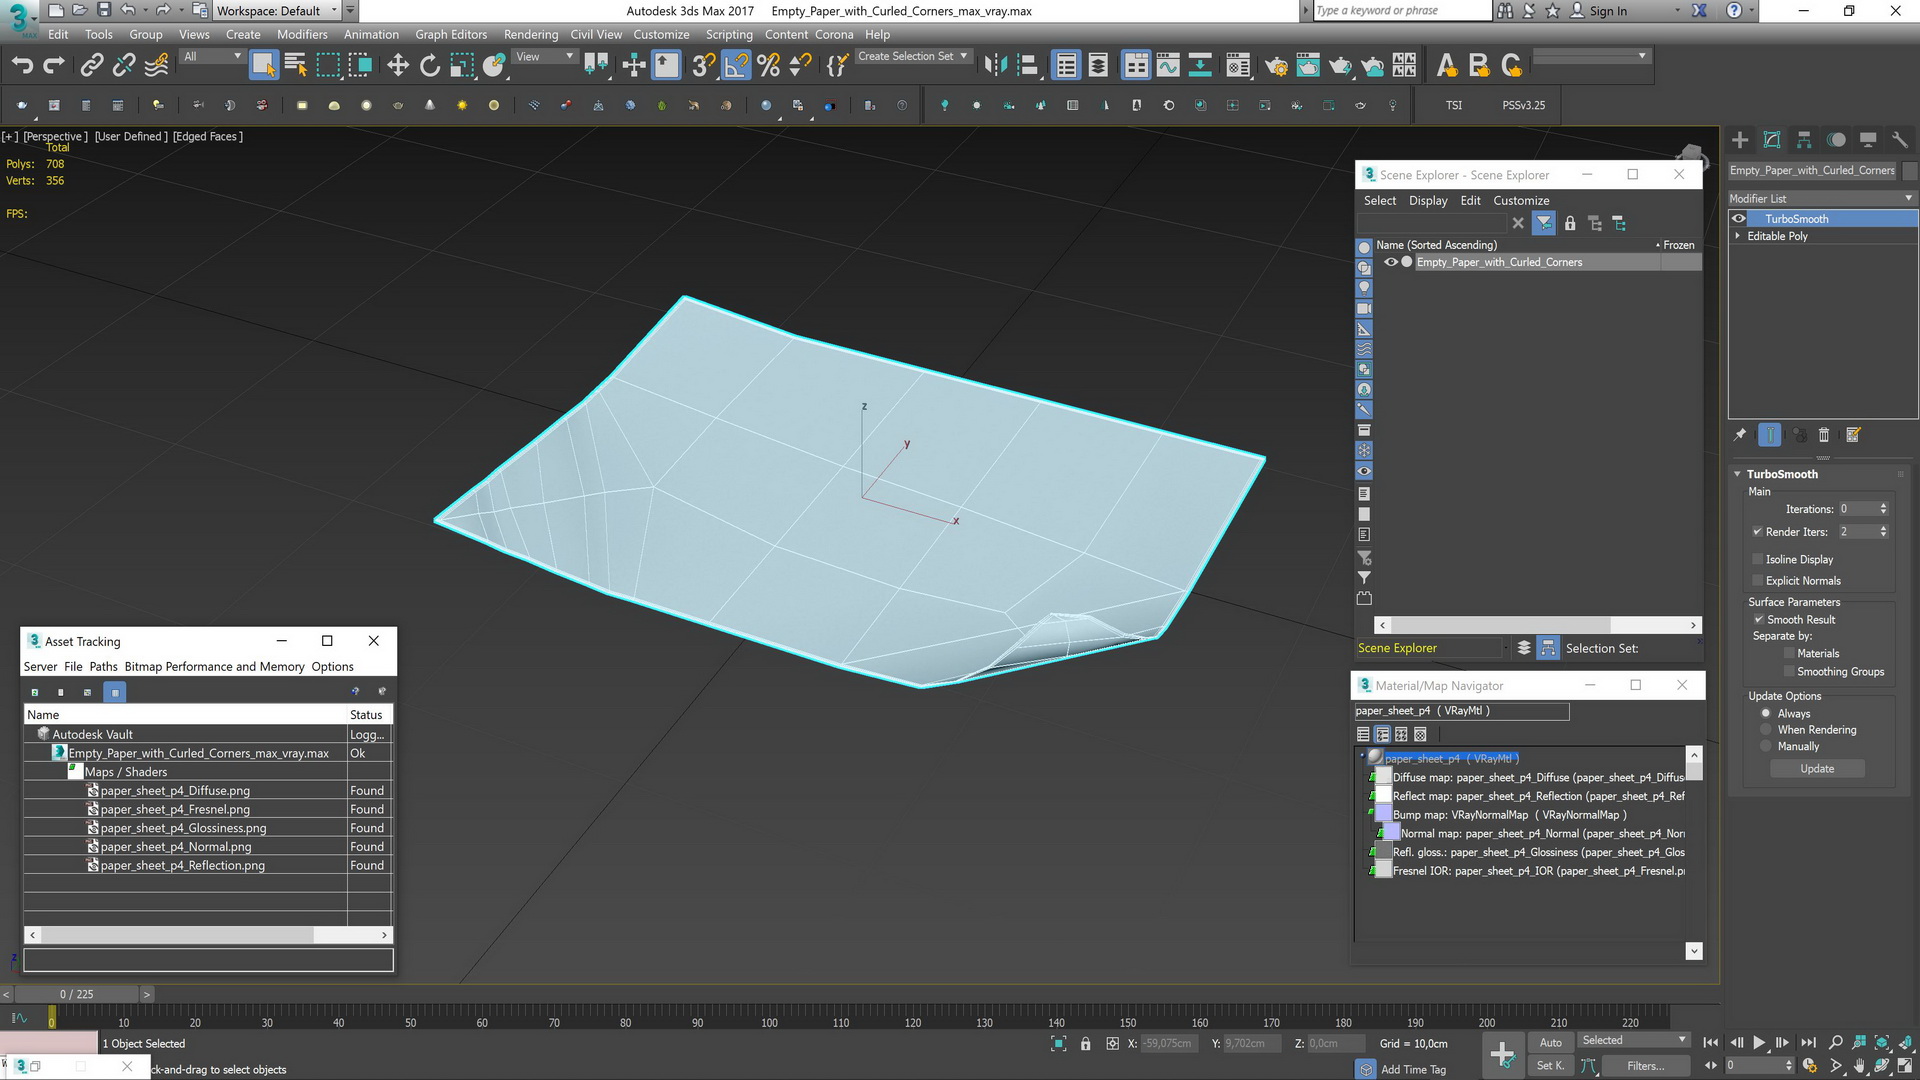Open Asset Tracking Paths menu
This screenshot has height=1080, width=1920.
(x=103, y=667)
